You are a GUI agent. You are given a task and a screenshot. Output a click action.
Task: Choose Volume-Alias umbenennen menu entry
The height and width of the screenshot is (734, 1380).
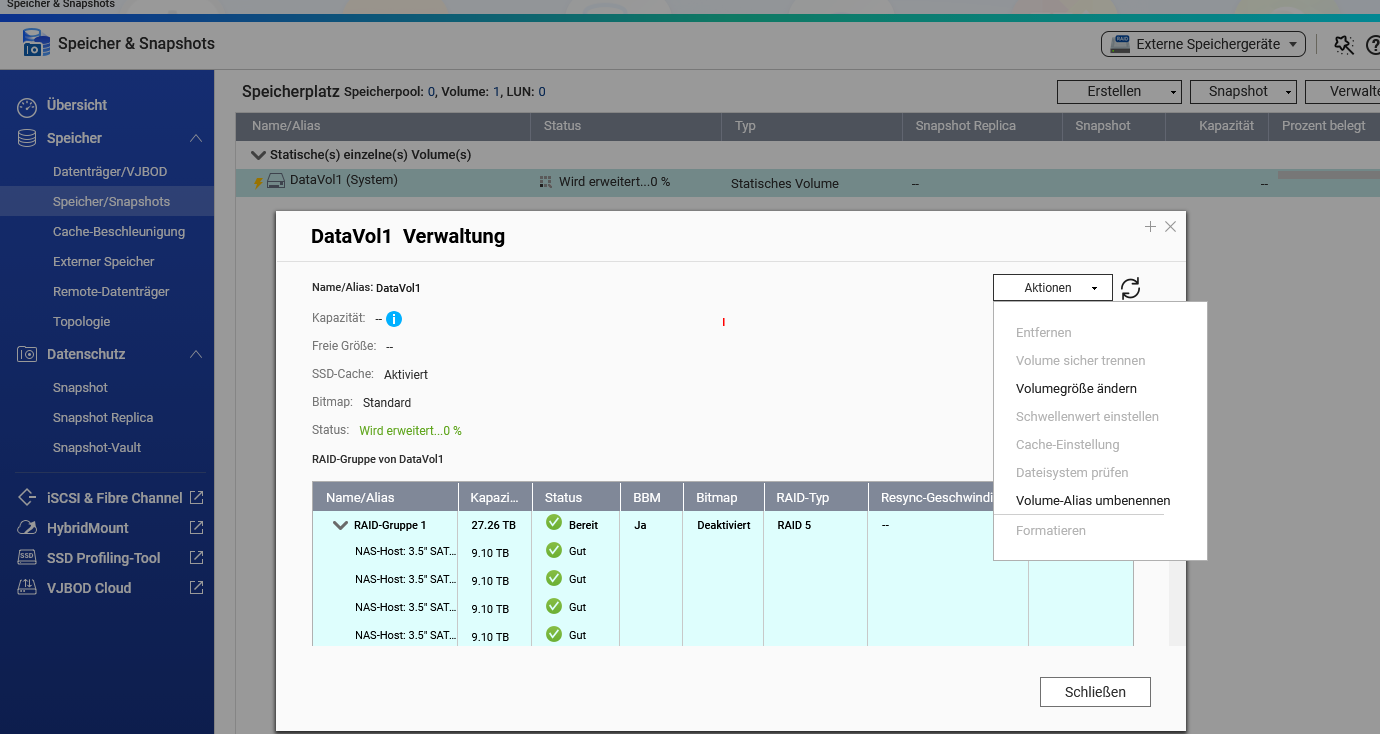tap(1093, 501)
